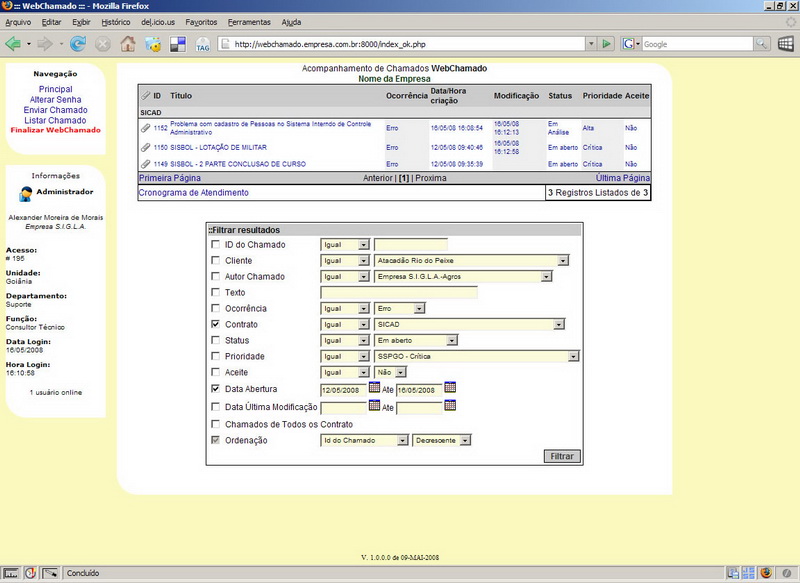The image size is (800, 583).
Task: Click the TAG toolbar icon
Action: point(203,44)
